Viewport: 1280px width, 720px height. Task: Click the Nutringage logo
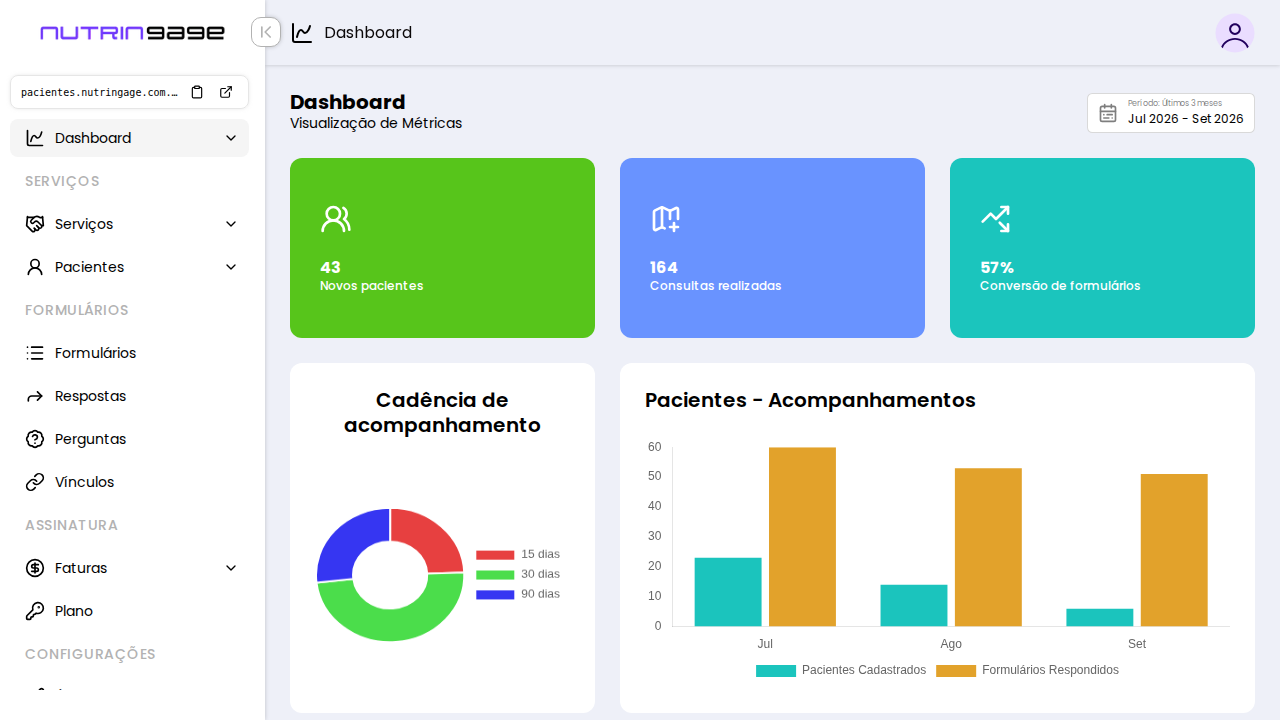tap(132, 32)
